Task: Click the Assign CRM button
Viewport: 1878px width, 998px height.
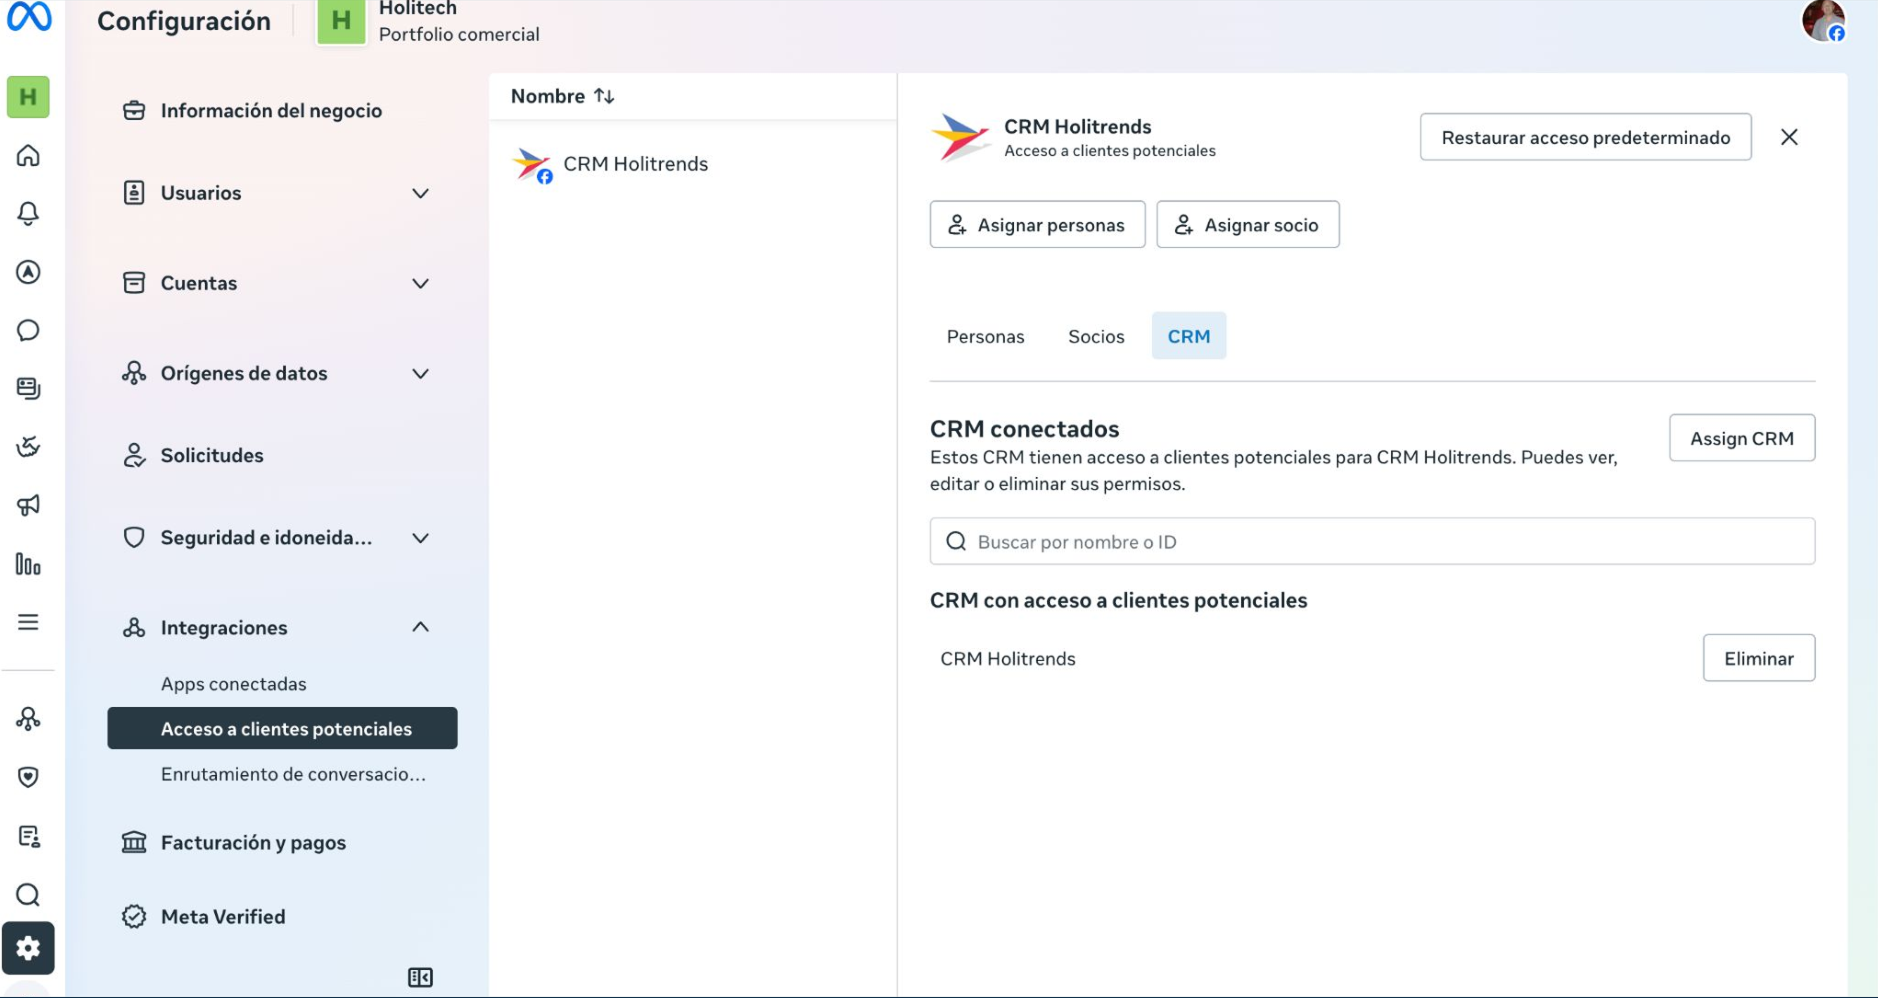Action: tap(1741, 438)
